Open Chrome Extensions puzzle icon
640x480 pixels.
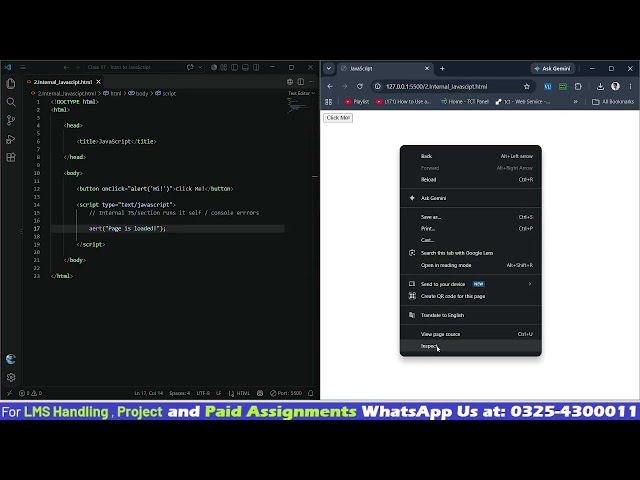point(578,87)
